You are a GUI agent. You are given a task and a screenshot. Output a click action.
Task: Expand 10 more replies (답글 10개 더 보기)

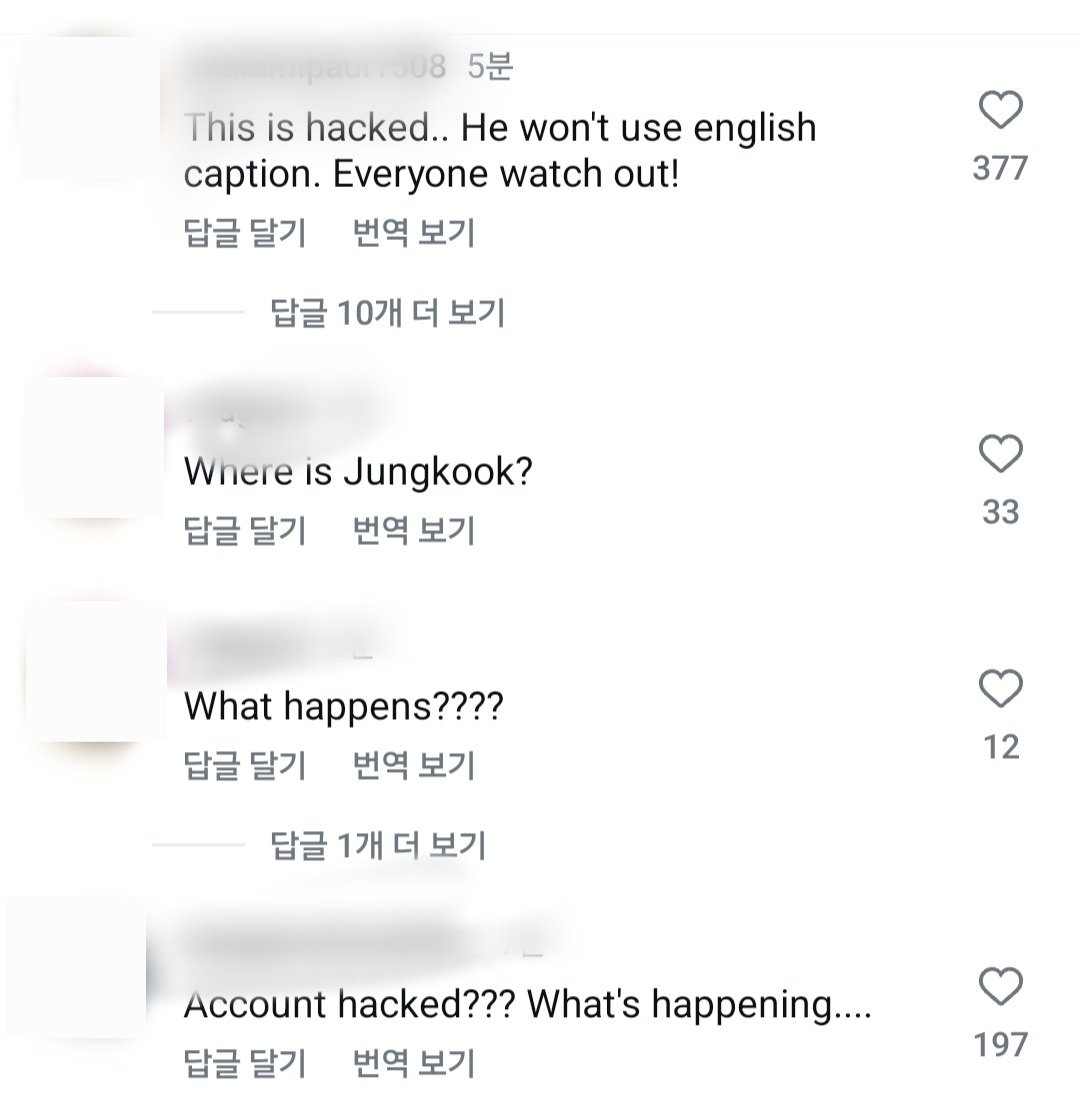tap(387, 312)
